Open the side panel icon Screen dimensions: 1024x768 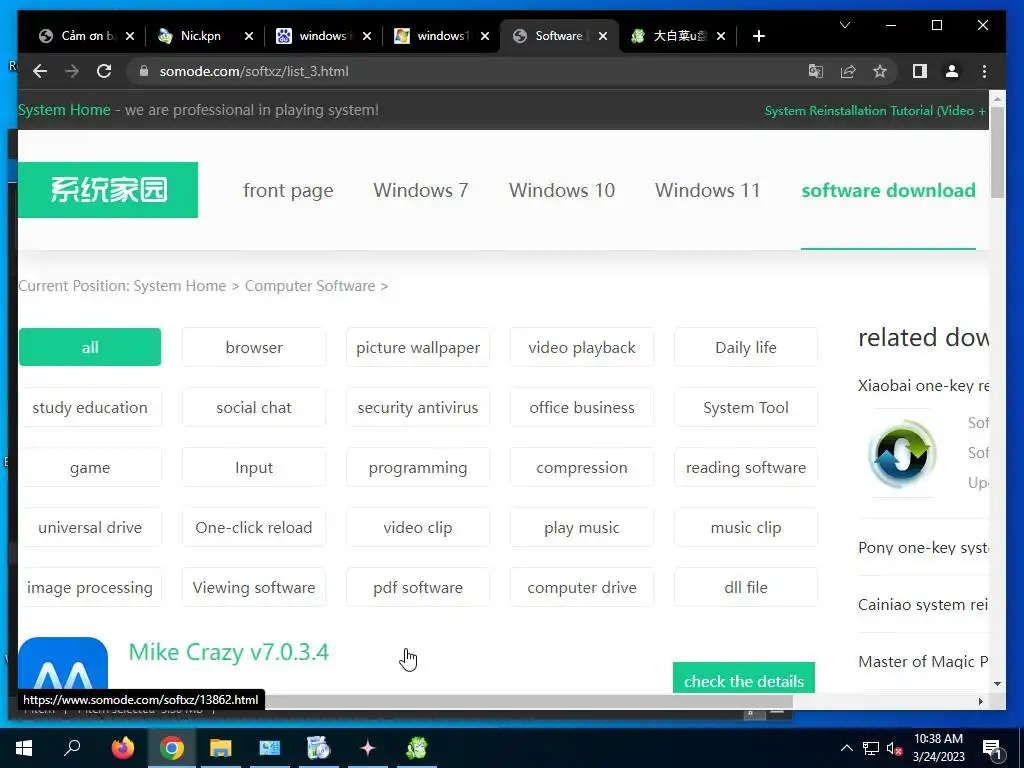pos(920,71)
